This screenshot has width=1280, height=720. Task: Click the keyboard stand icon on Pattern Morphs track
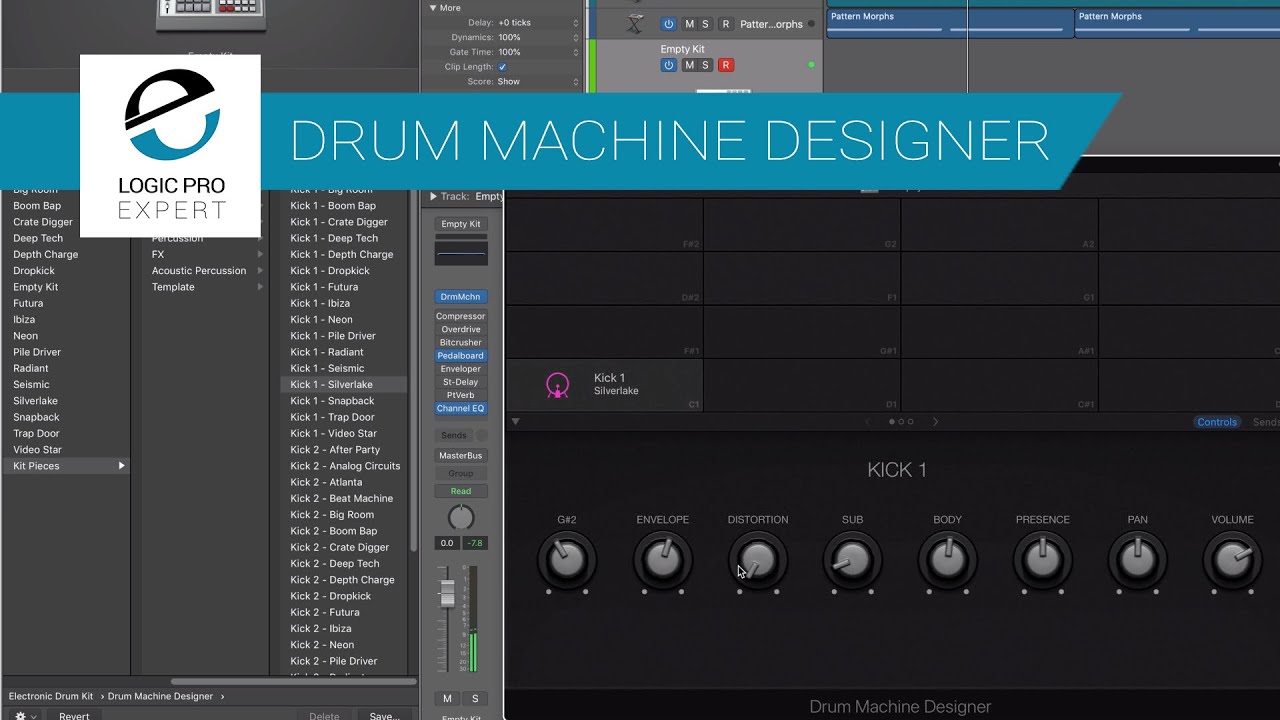[x=635, y=24]
